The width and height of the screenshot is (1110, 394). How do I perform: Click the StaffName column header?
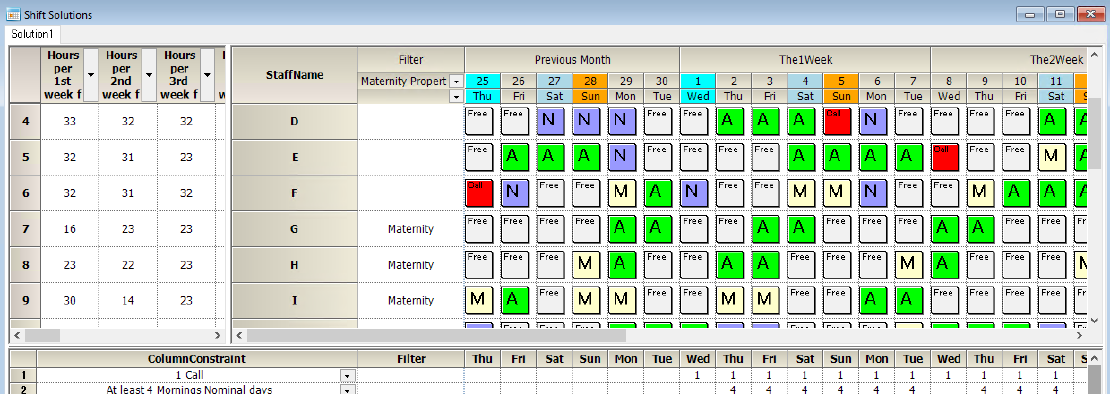294,75
